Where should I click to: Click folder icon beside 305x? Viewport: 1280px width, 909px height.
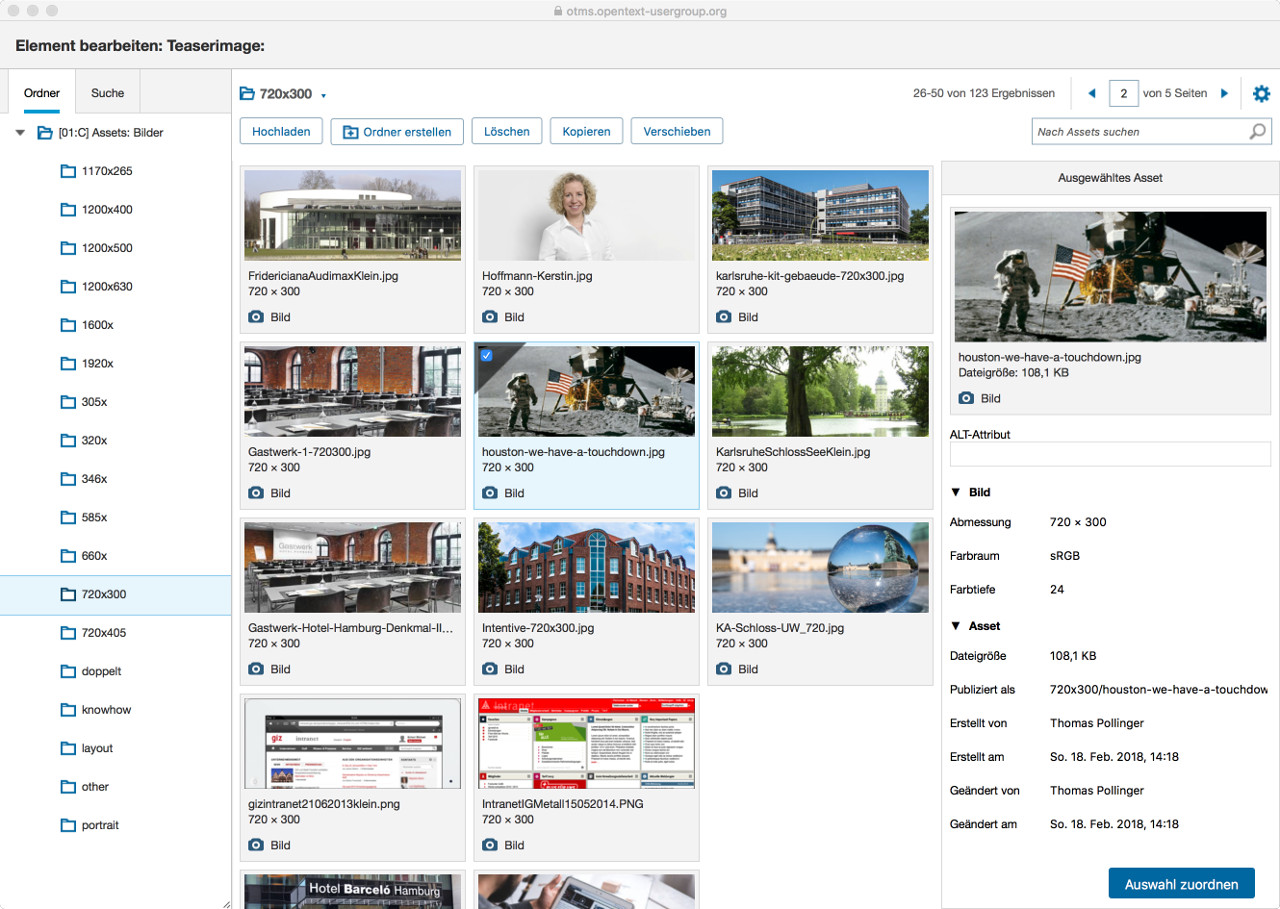[x=68, y=402]
